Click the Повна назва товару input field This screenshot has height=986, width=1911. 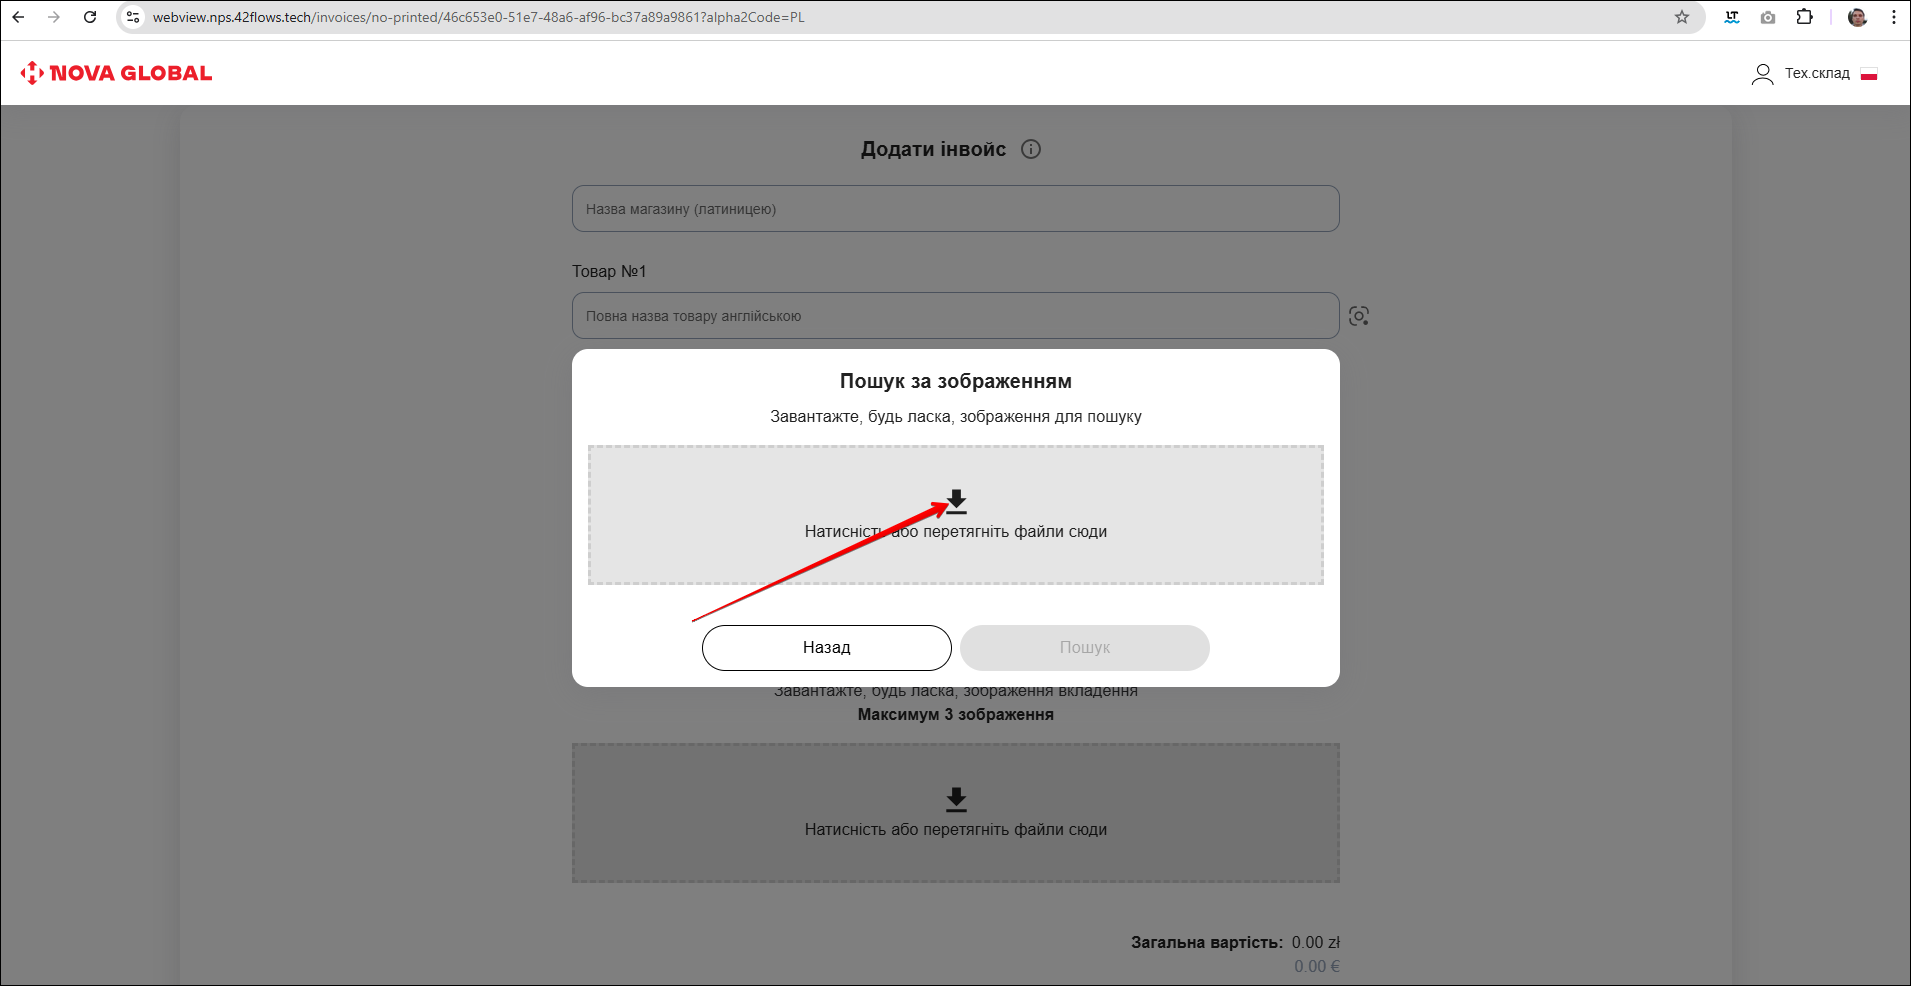click(955, 316)
